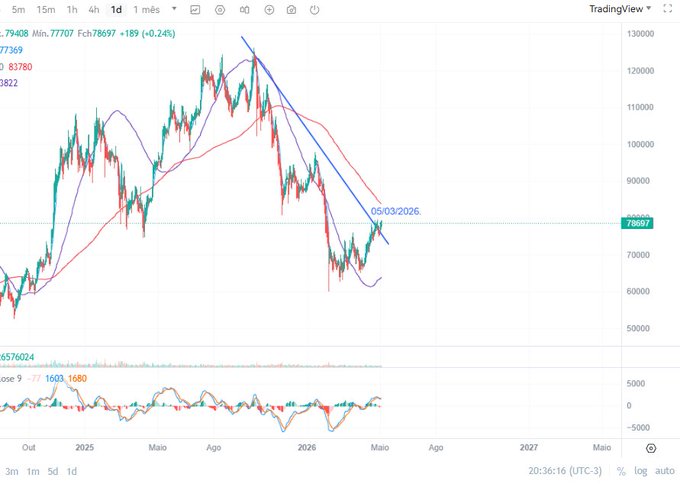Screen dimensions: 680x484
Task: Click the current price label 78697
Action: [x=637, y=223]
